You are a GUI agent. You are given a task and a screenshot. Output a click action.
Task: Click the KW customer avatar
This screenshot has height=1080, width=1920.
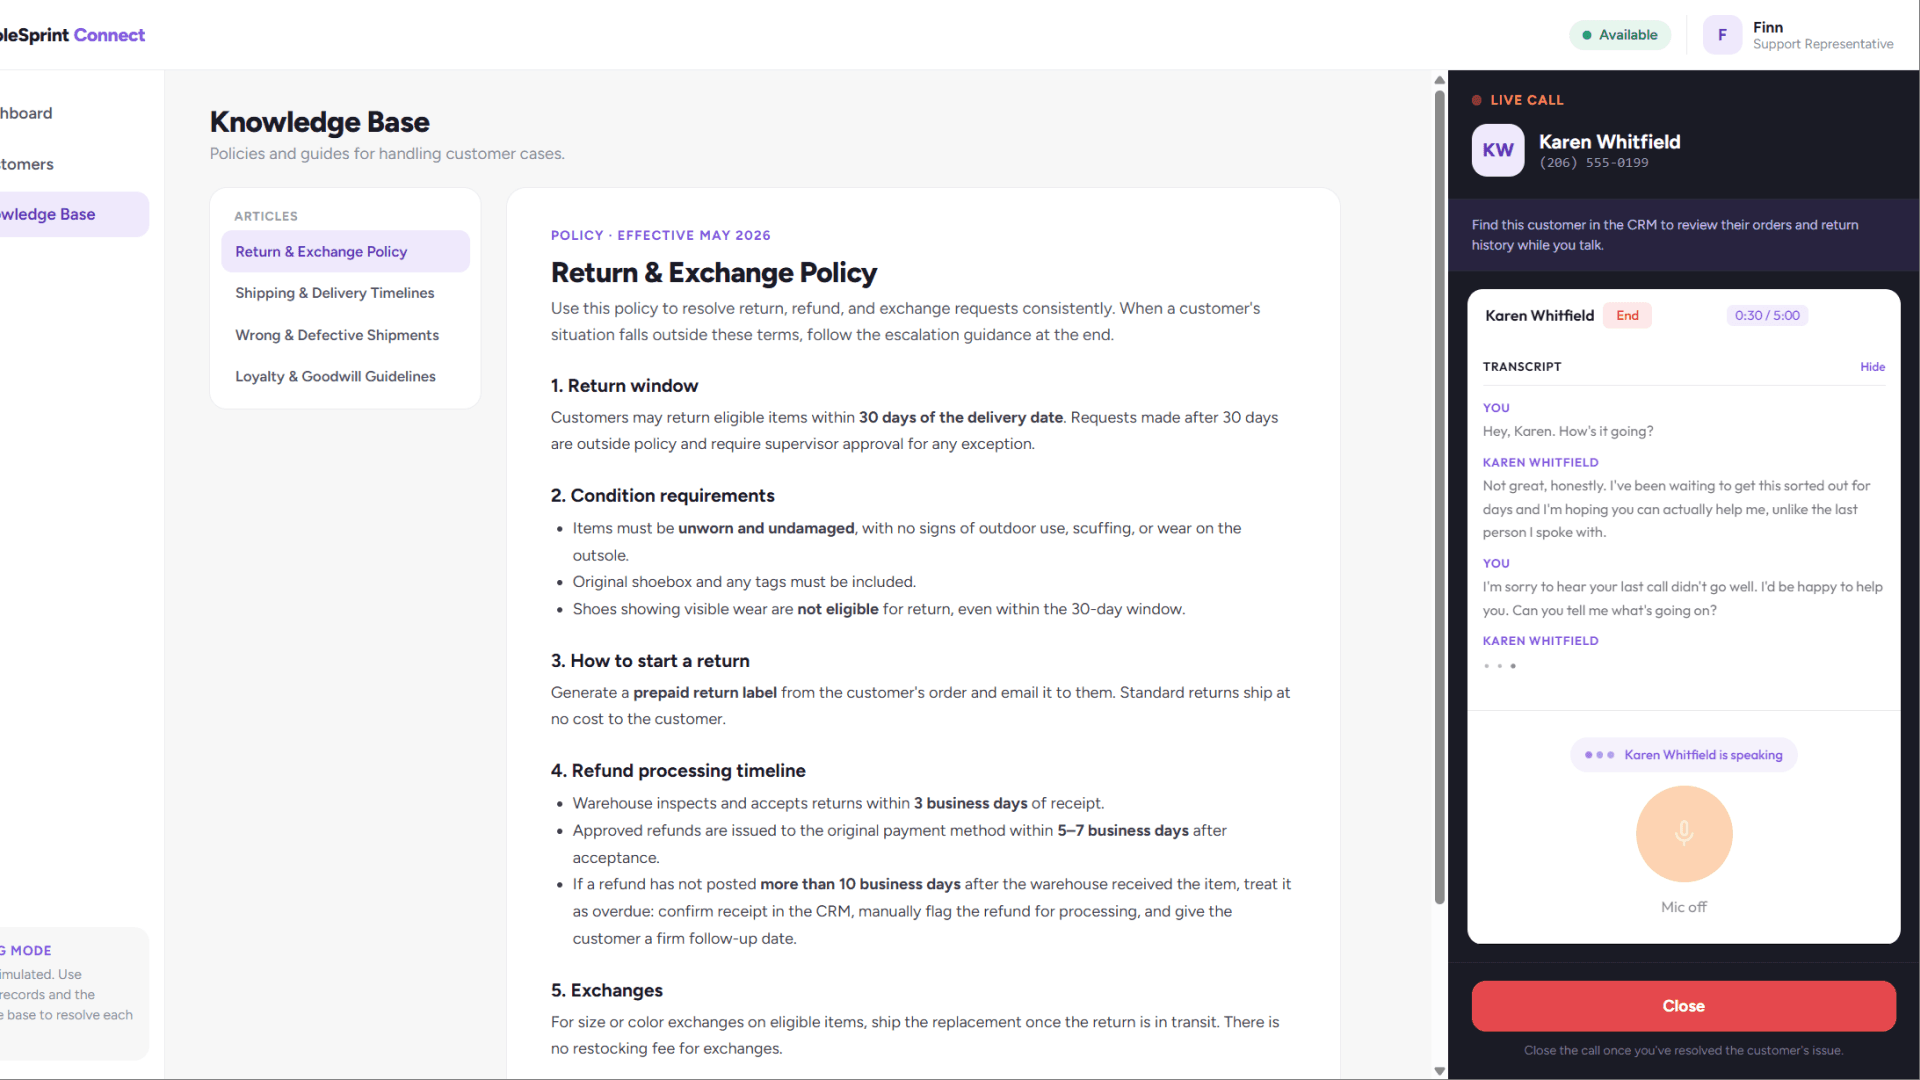tap(1498, 150)
